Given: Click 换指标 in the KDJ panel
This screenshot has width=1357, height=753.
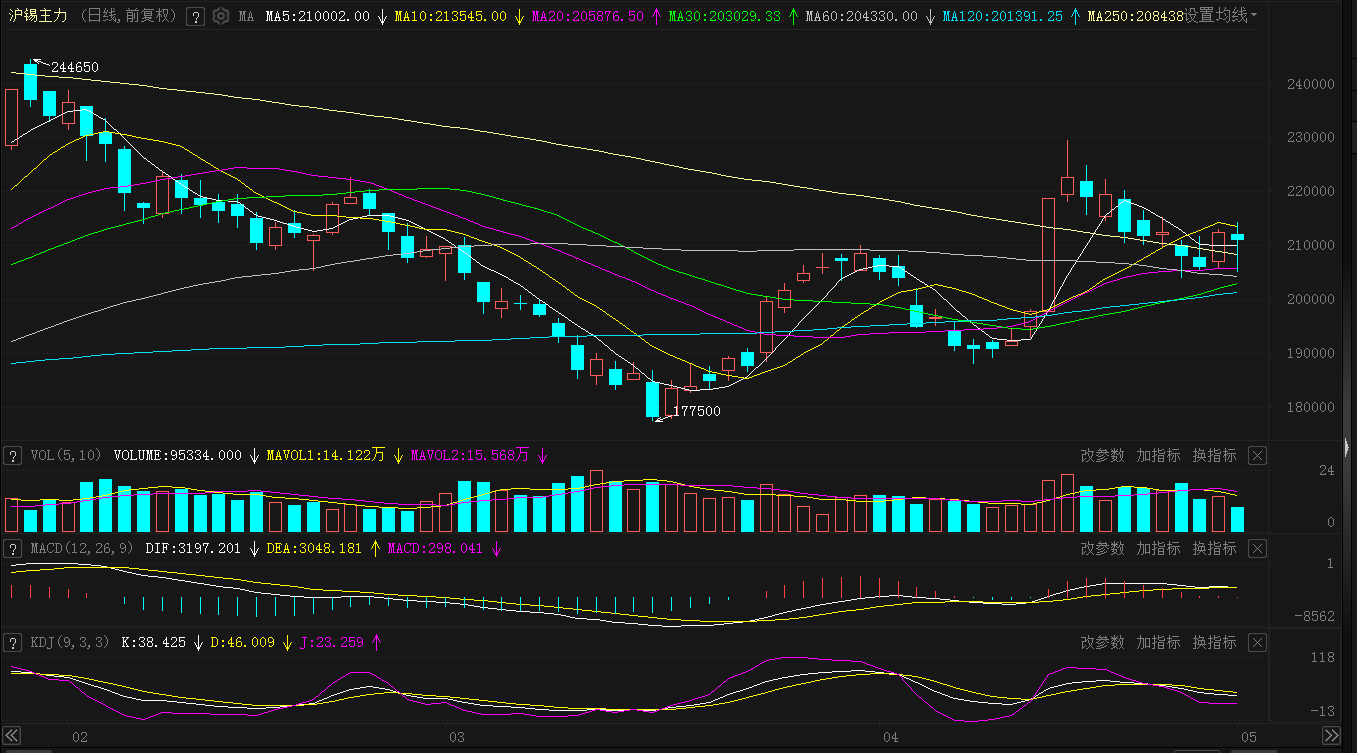Looking at the screenshot, I should pyautogui.click(x=1214, y=642).
